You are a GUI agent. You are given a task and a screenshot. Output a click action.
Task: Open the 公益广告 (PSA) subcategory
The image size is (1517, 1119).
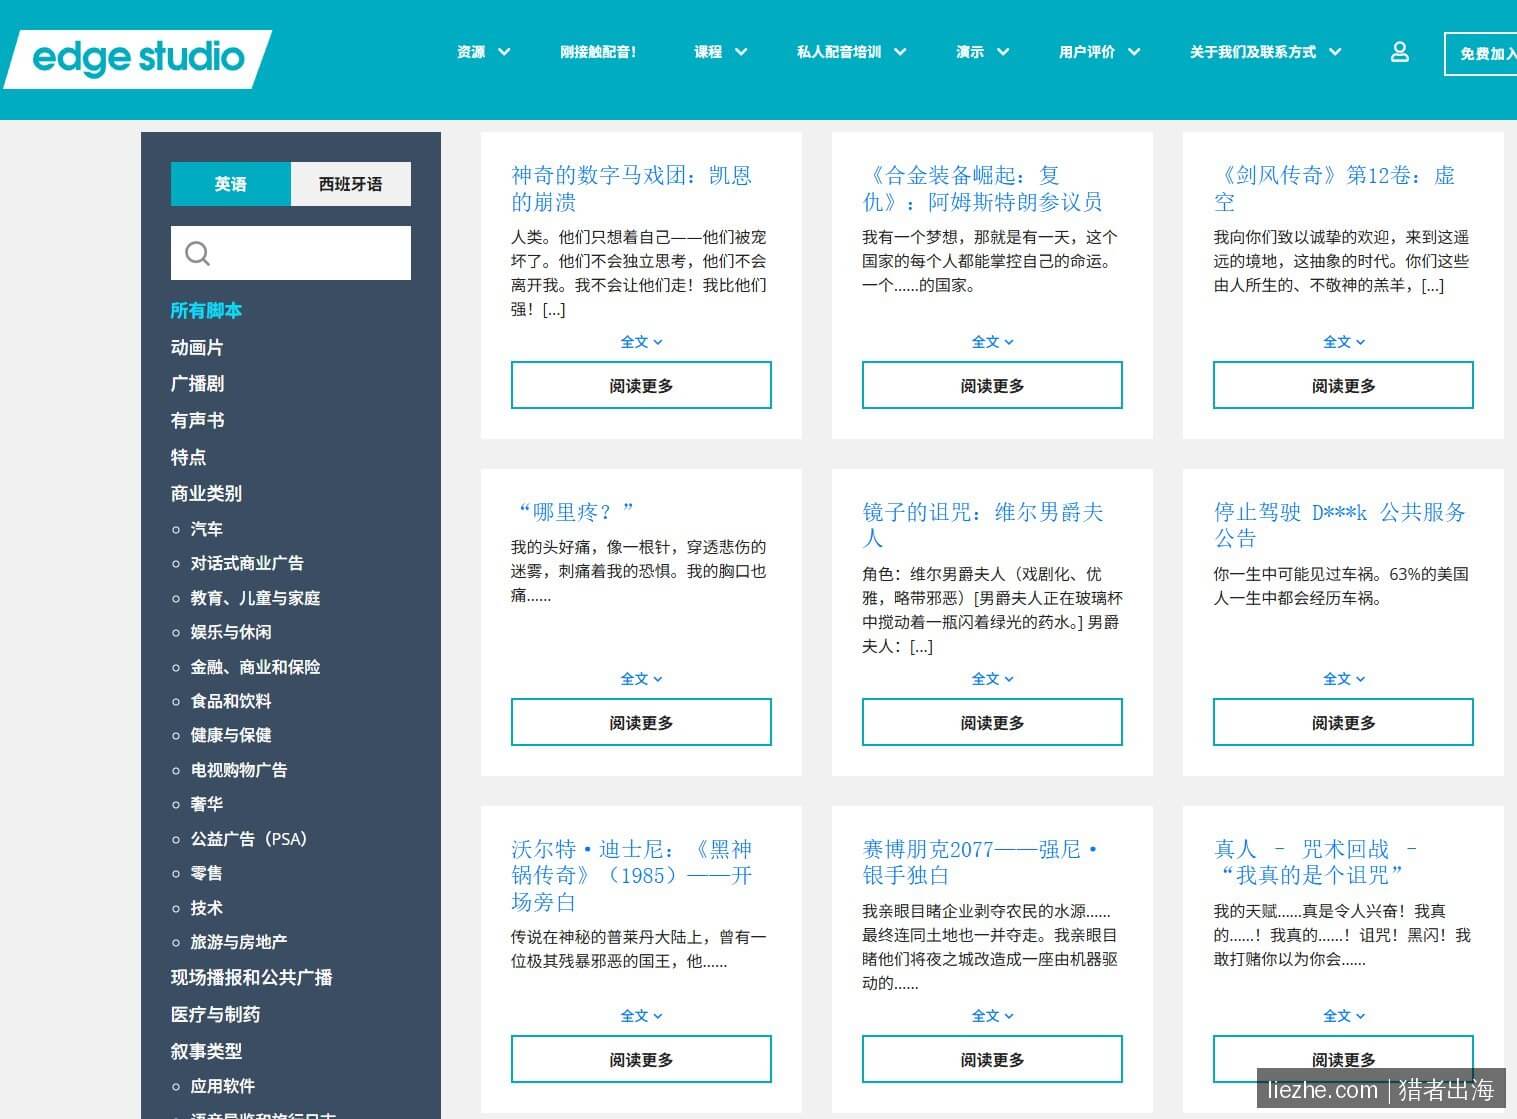pos(249,839)
